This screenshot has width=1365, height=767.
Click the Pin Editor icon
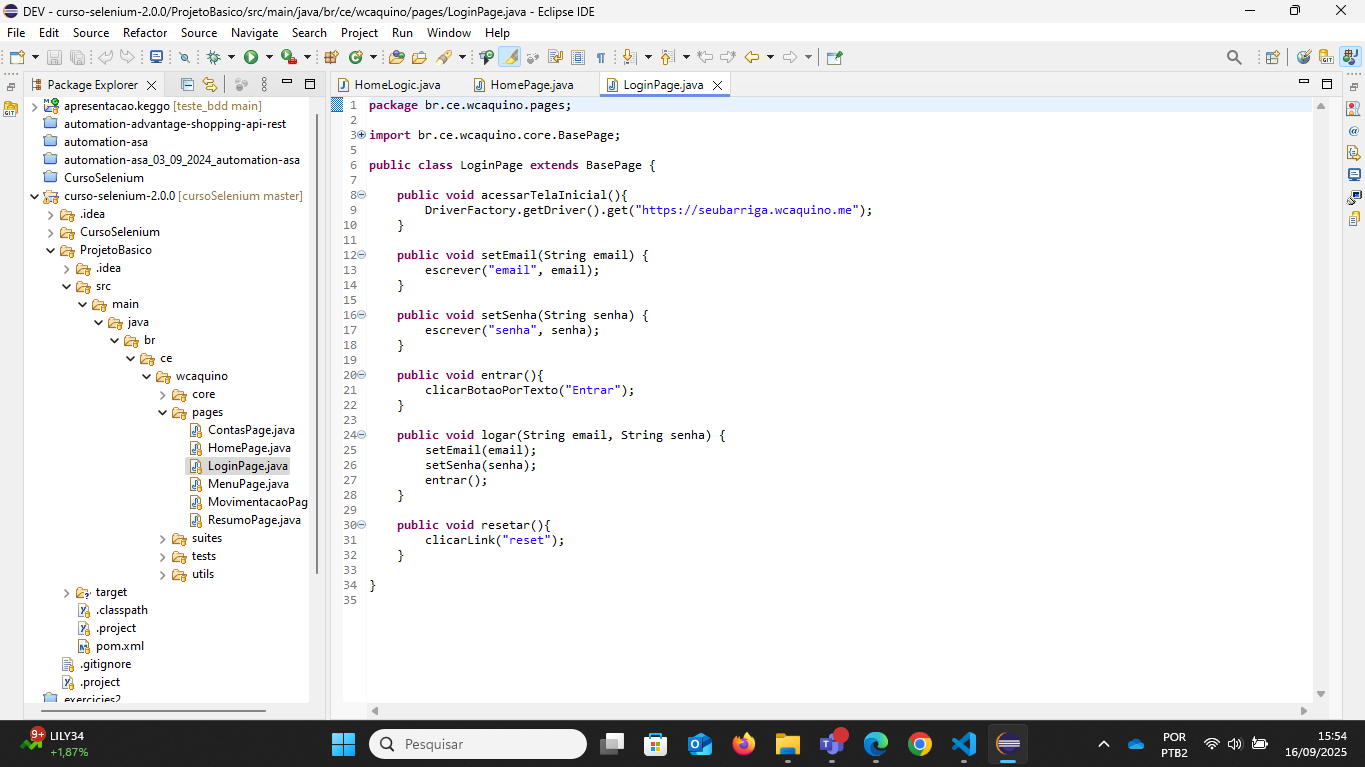(835, 57)
